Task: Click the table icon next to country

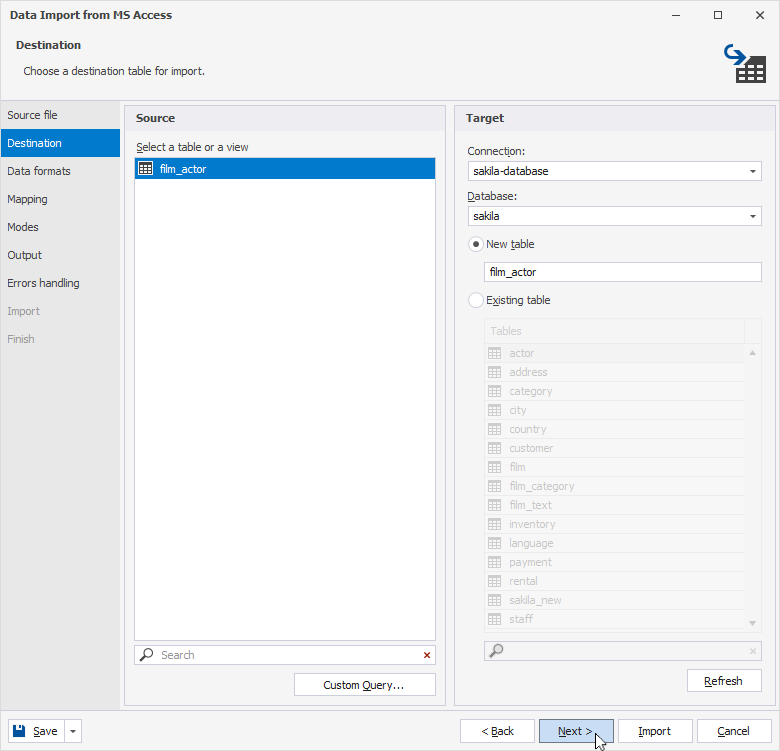Action: pyautogui.click(x=494, y=429)
